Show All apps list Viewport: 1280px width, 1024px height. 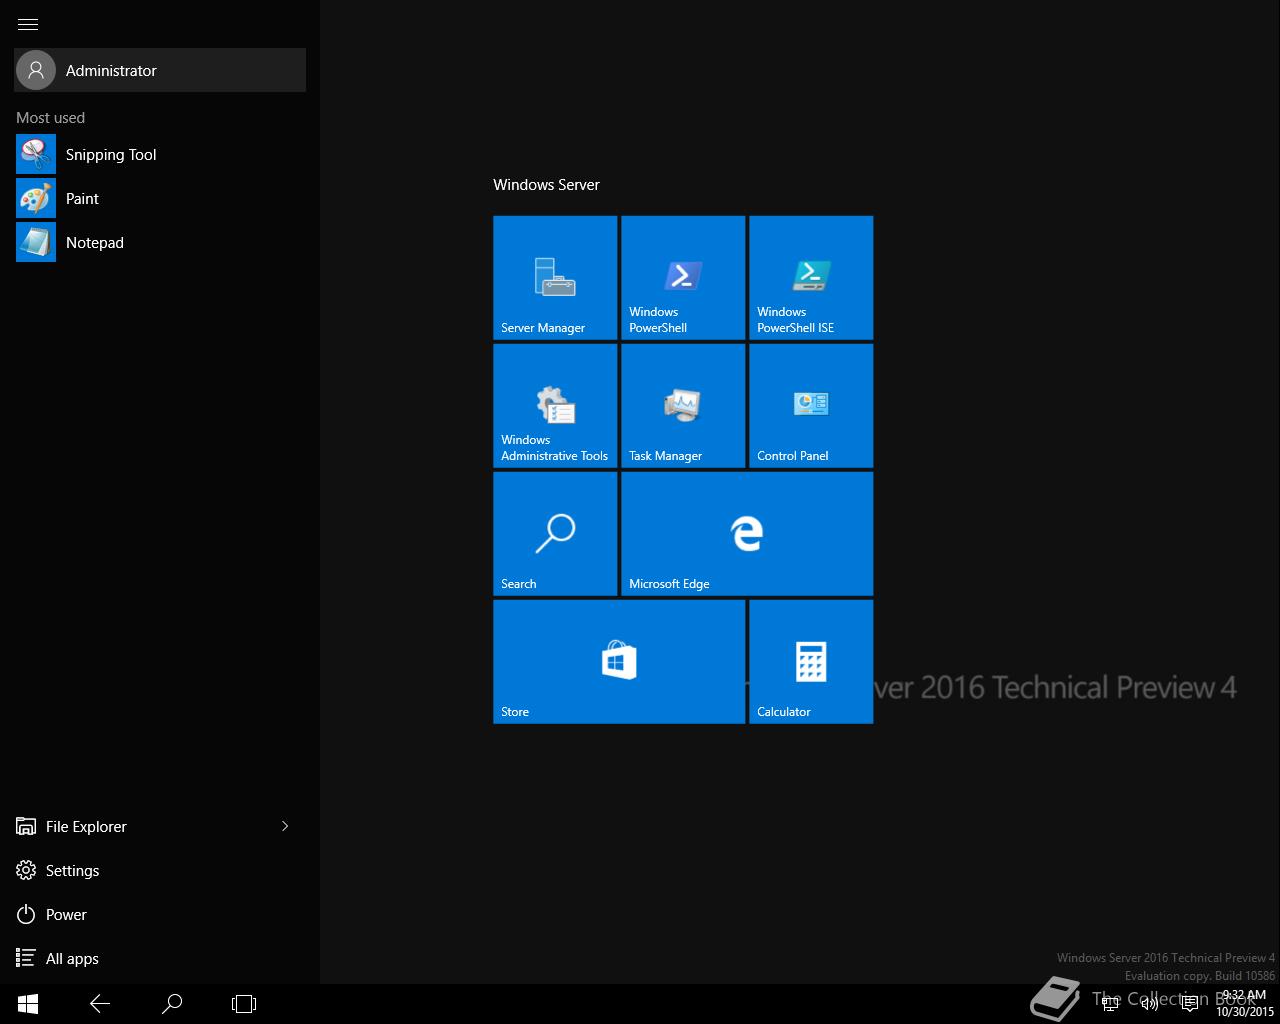coord(160,958)
